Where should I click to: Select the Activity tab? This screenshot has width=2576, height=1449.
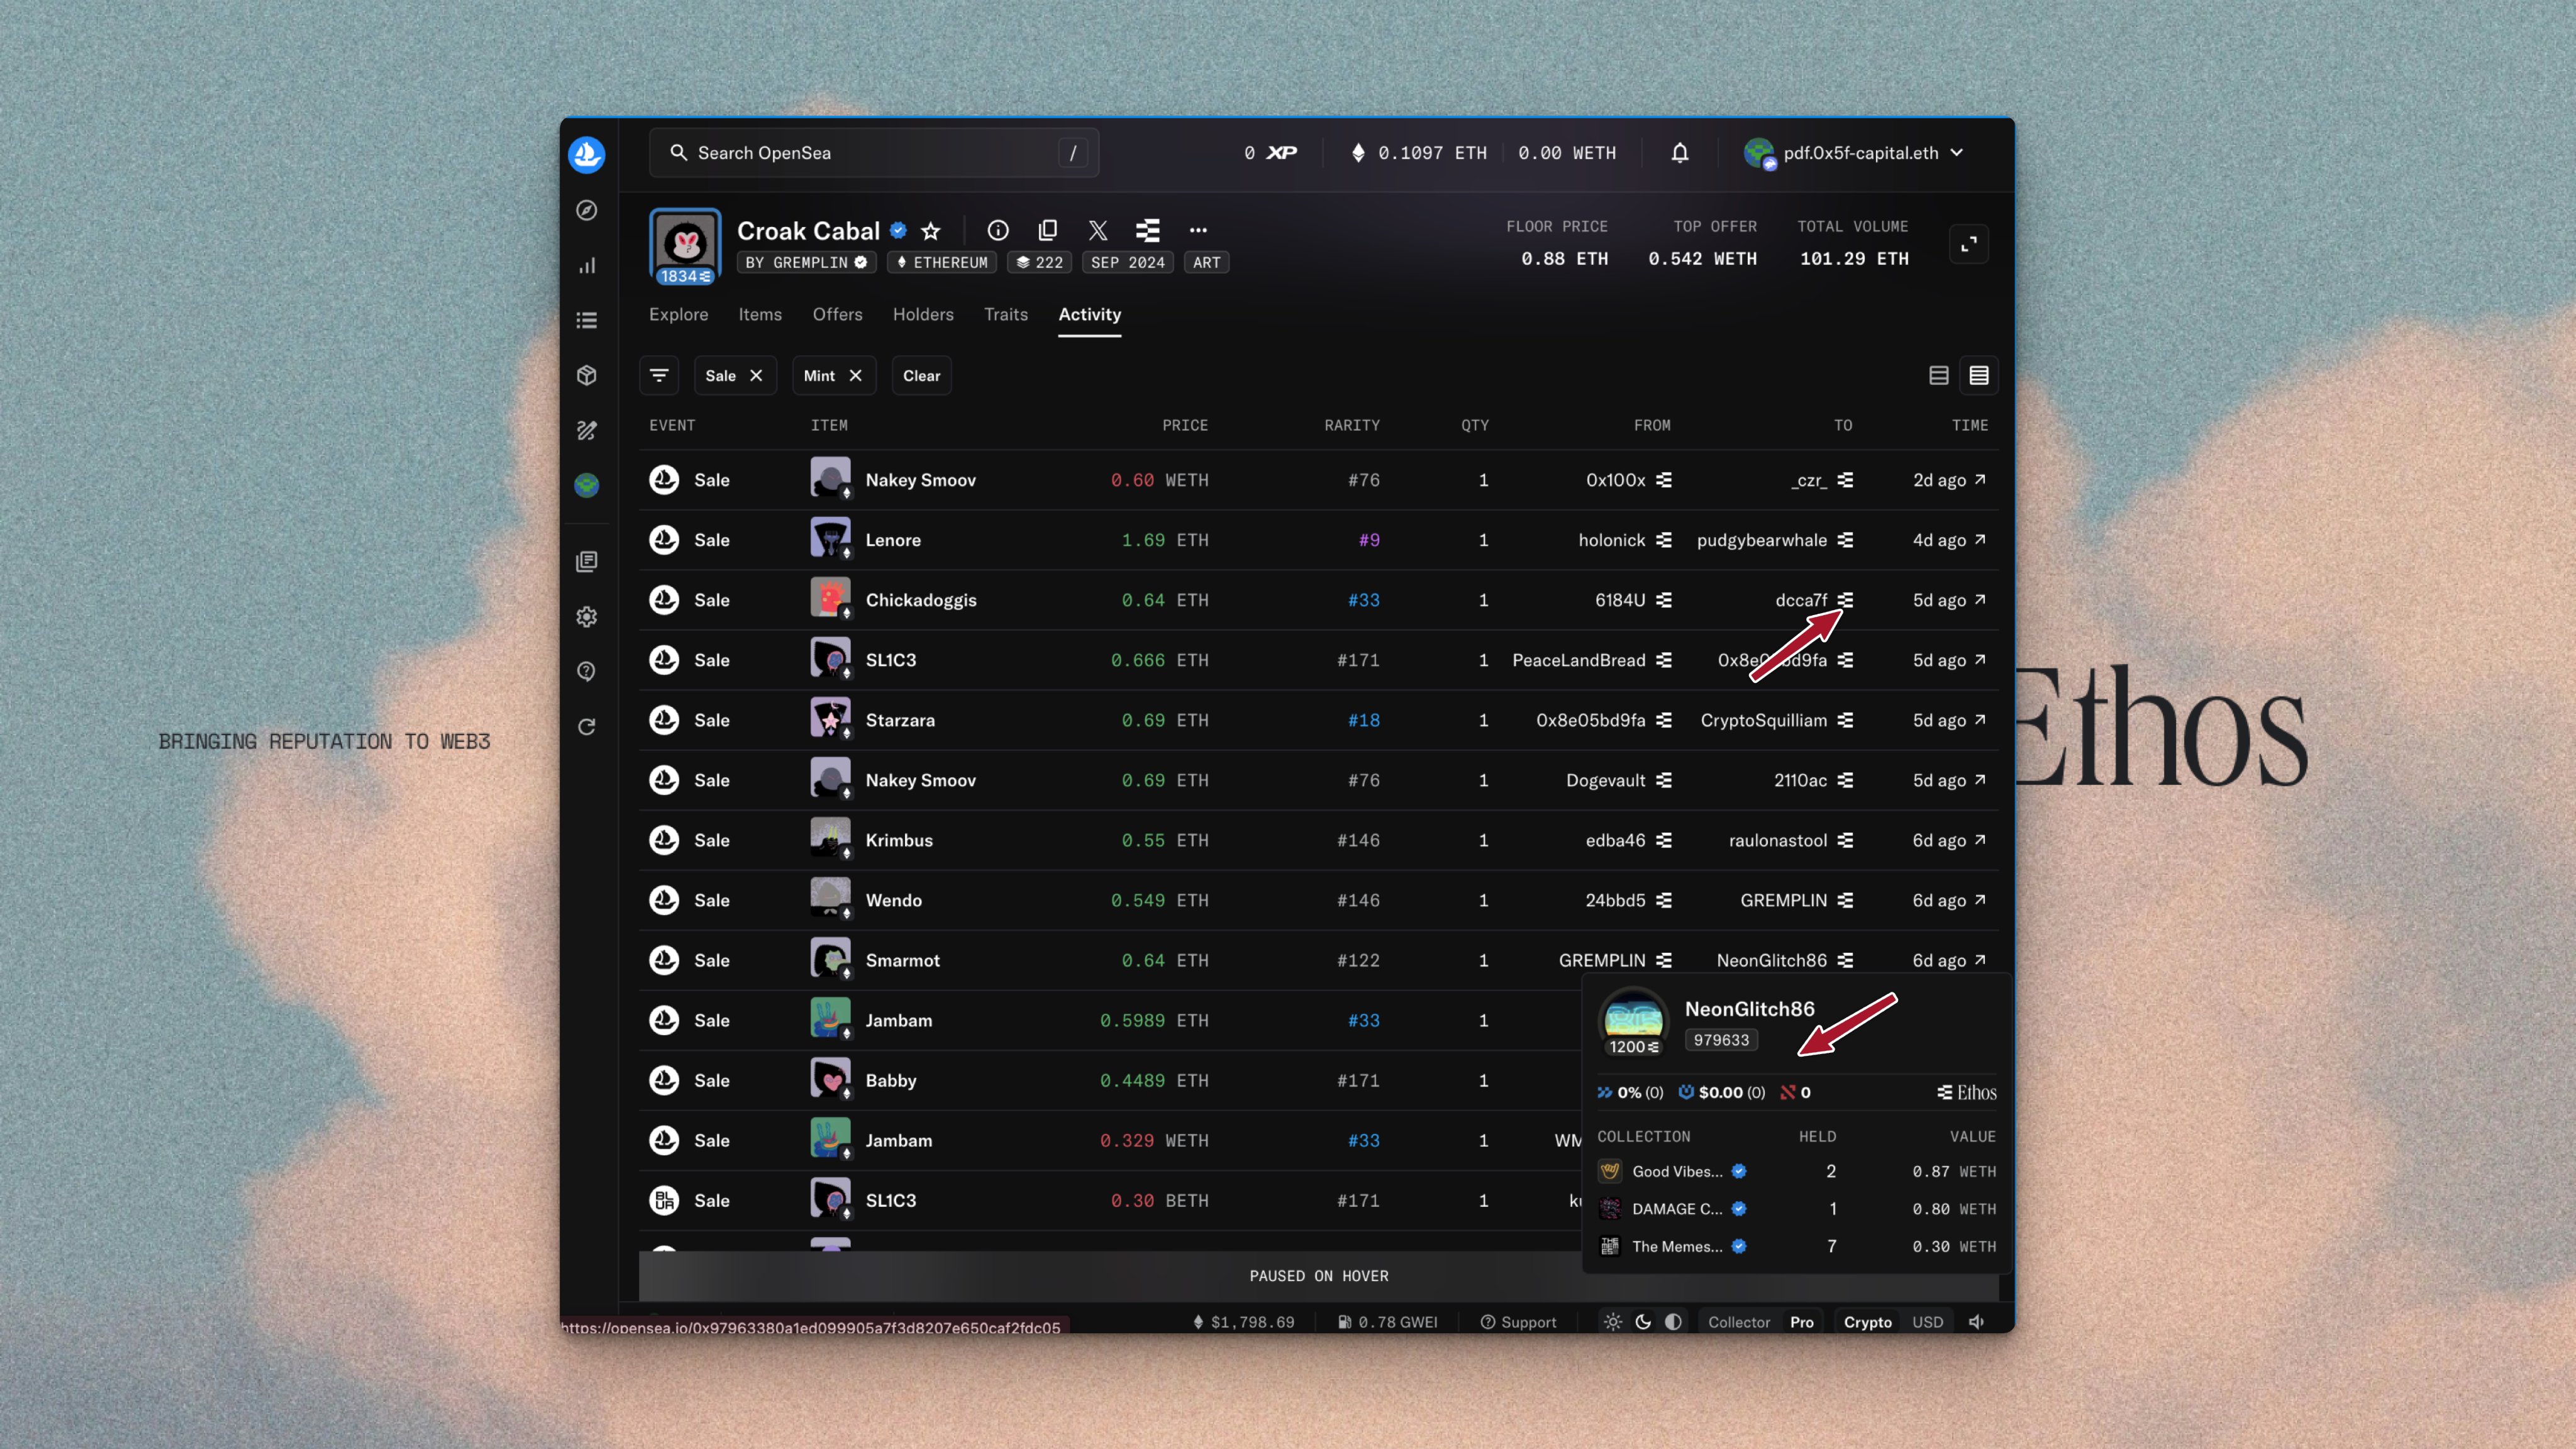click(x=1090, y=314)
